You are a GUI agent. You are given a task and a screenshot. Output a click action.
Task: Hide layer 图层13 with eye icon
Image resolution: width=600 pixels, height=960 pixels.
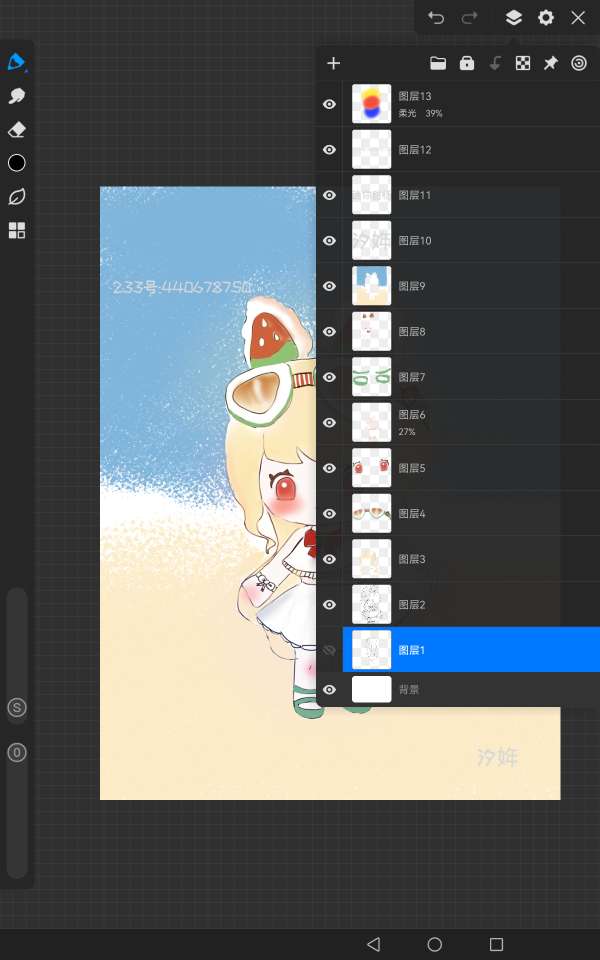(329, 104)
